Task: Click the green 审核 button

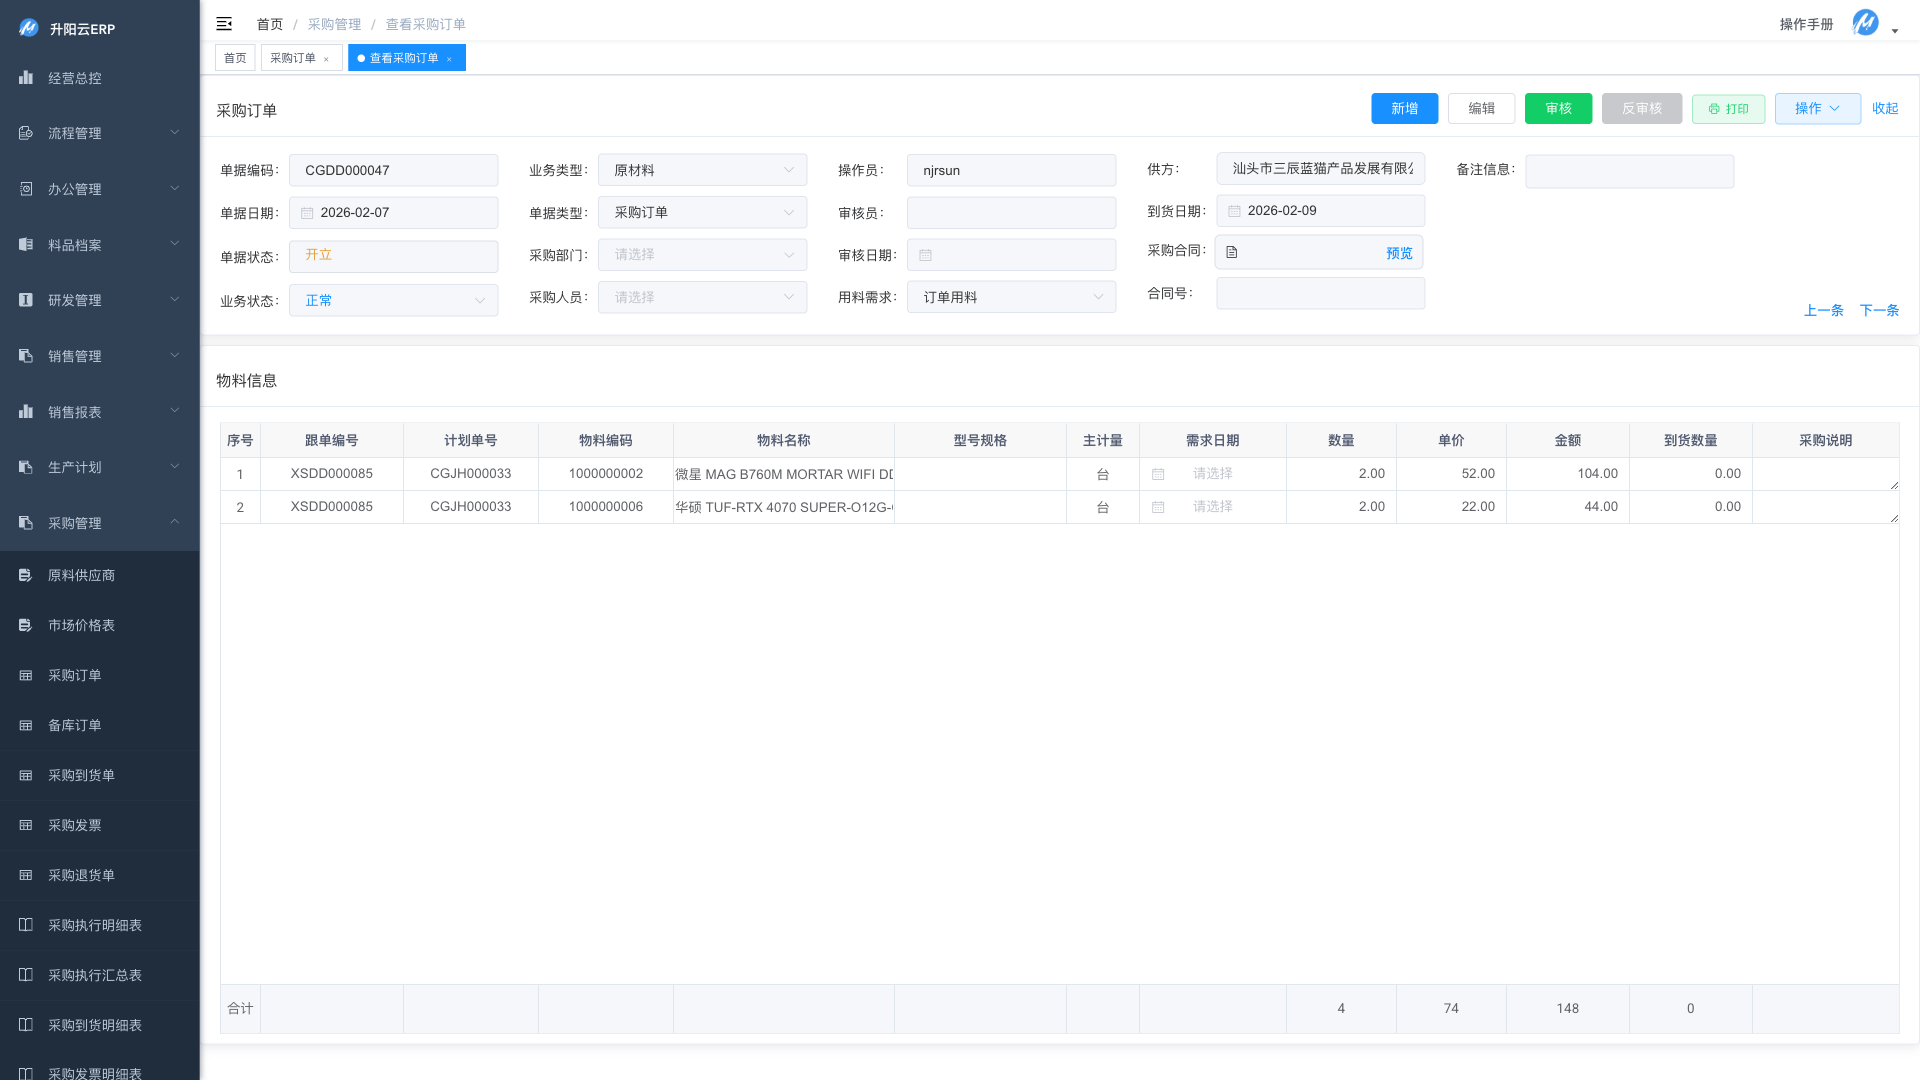Action: 1558,108
